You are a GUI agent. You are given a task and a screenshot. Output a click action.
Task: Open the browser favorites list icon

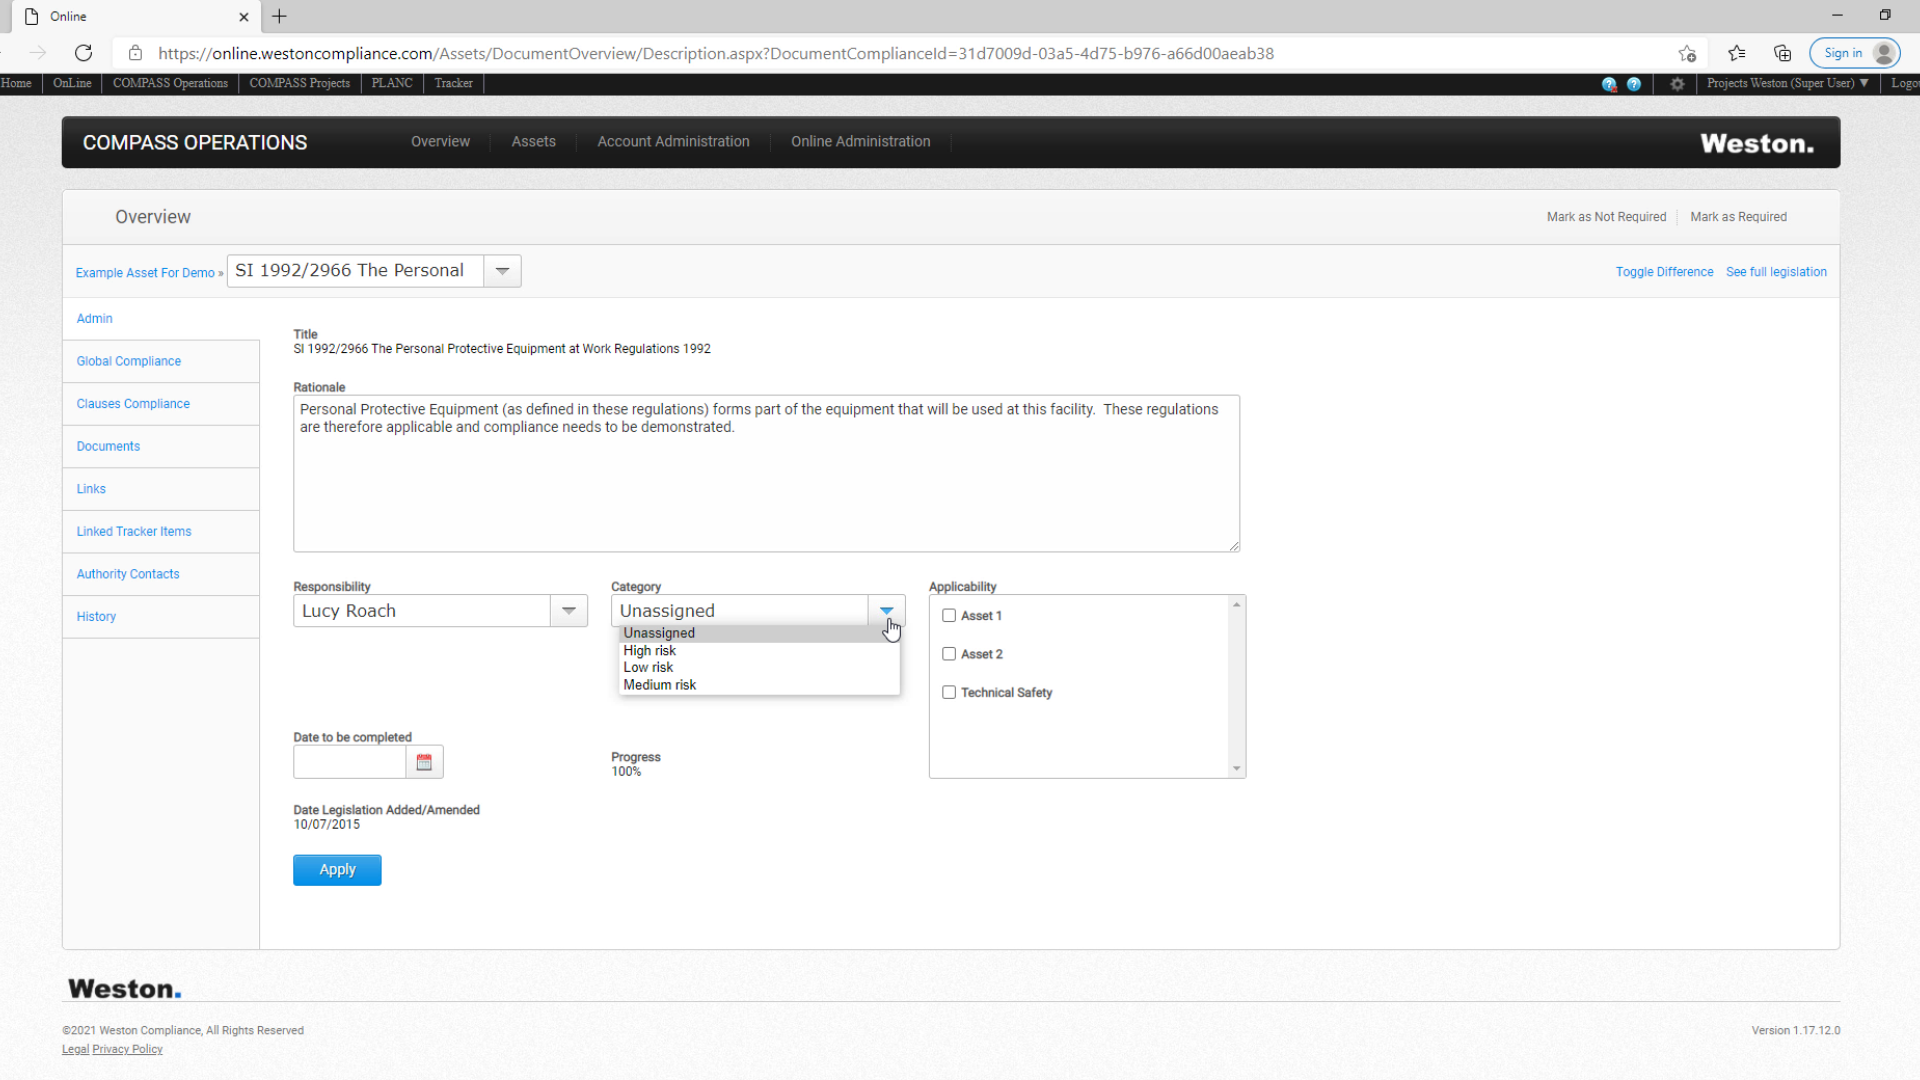coord(1736,53)
